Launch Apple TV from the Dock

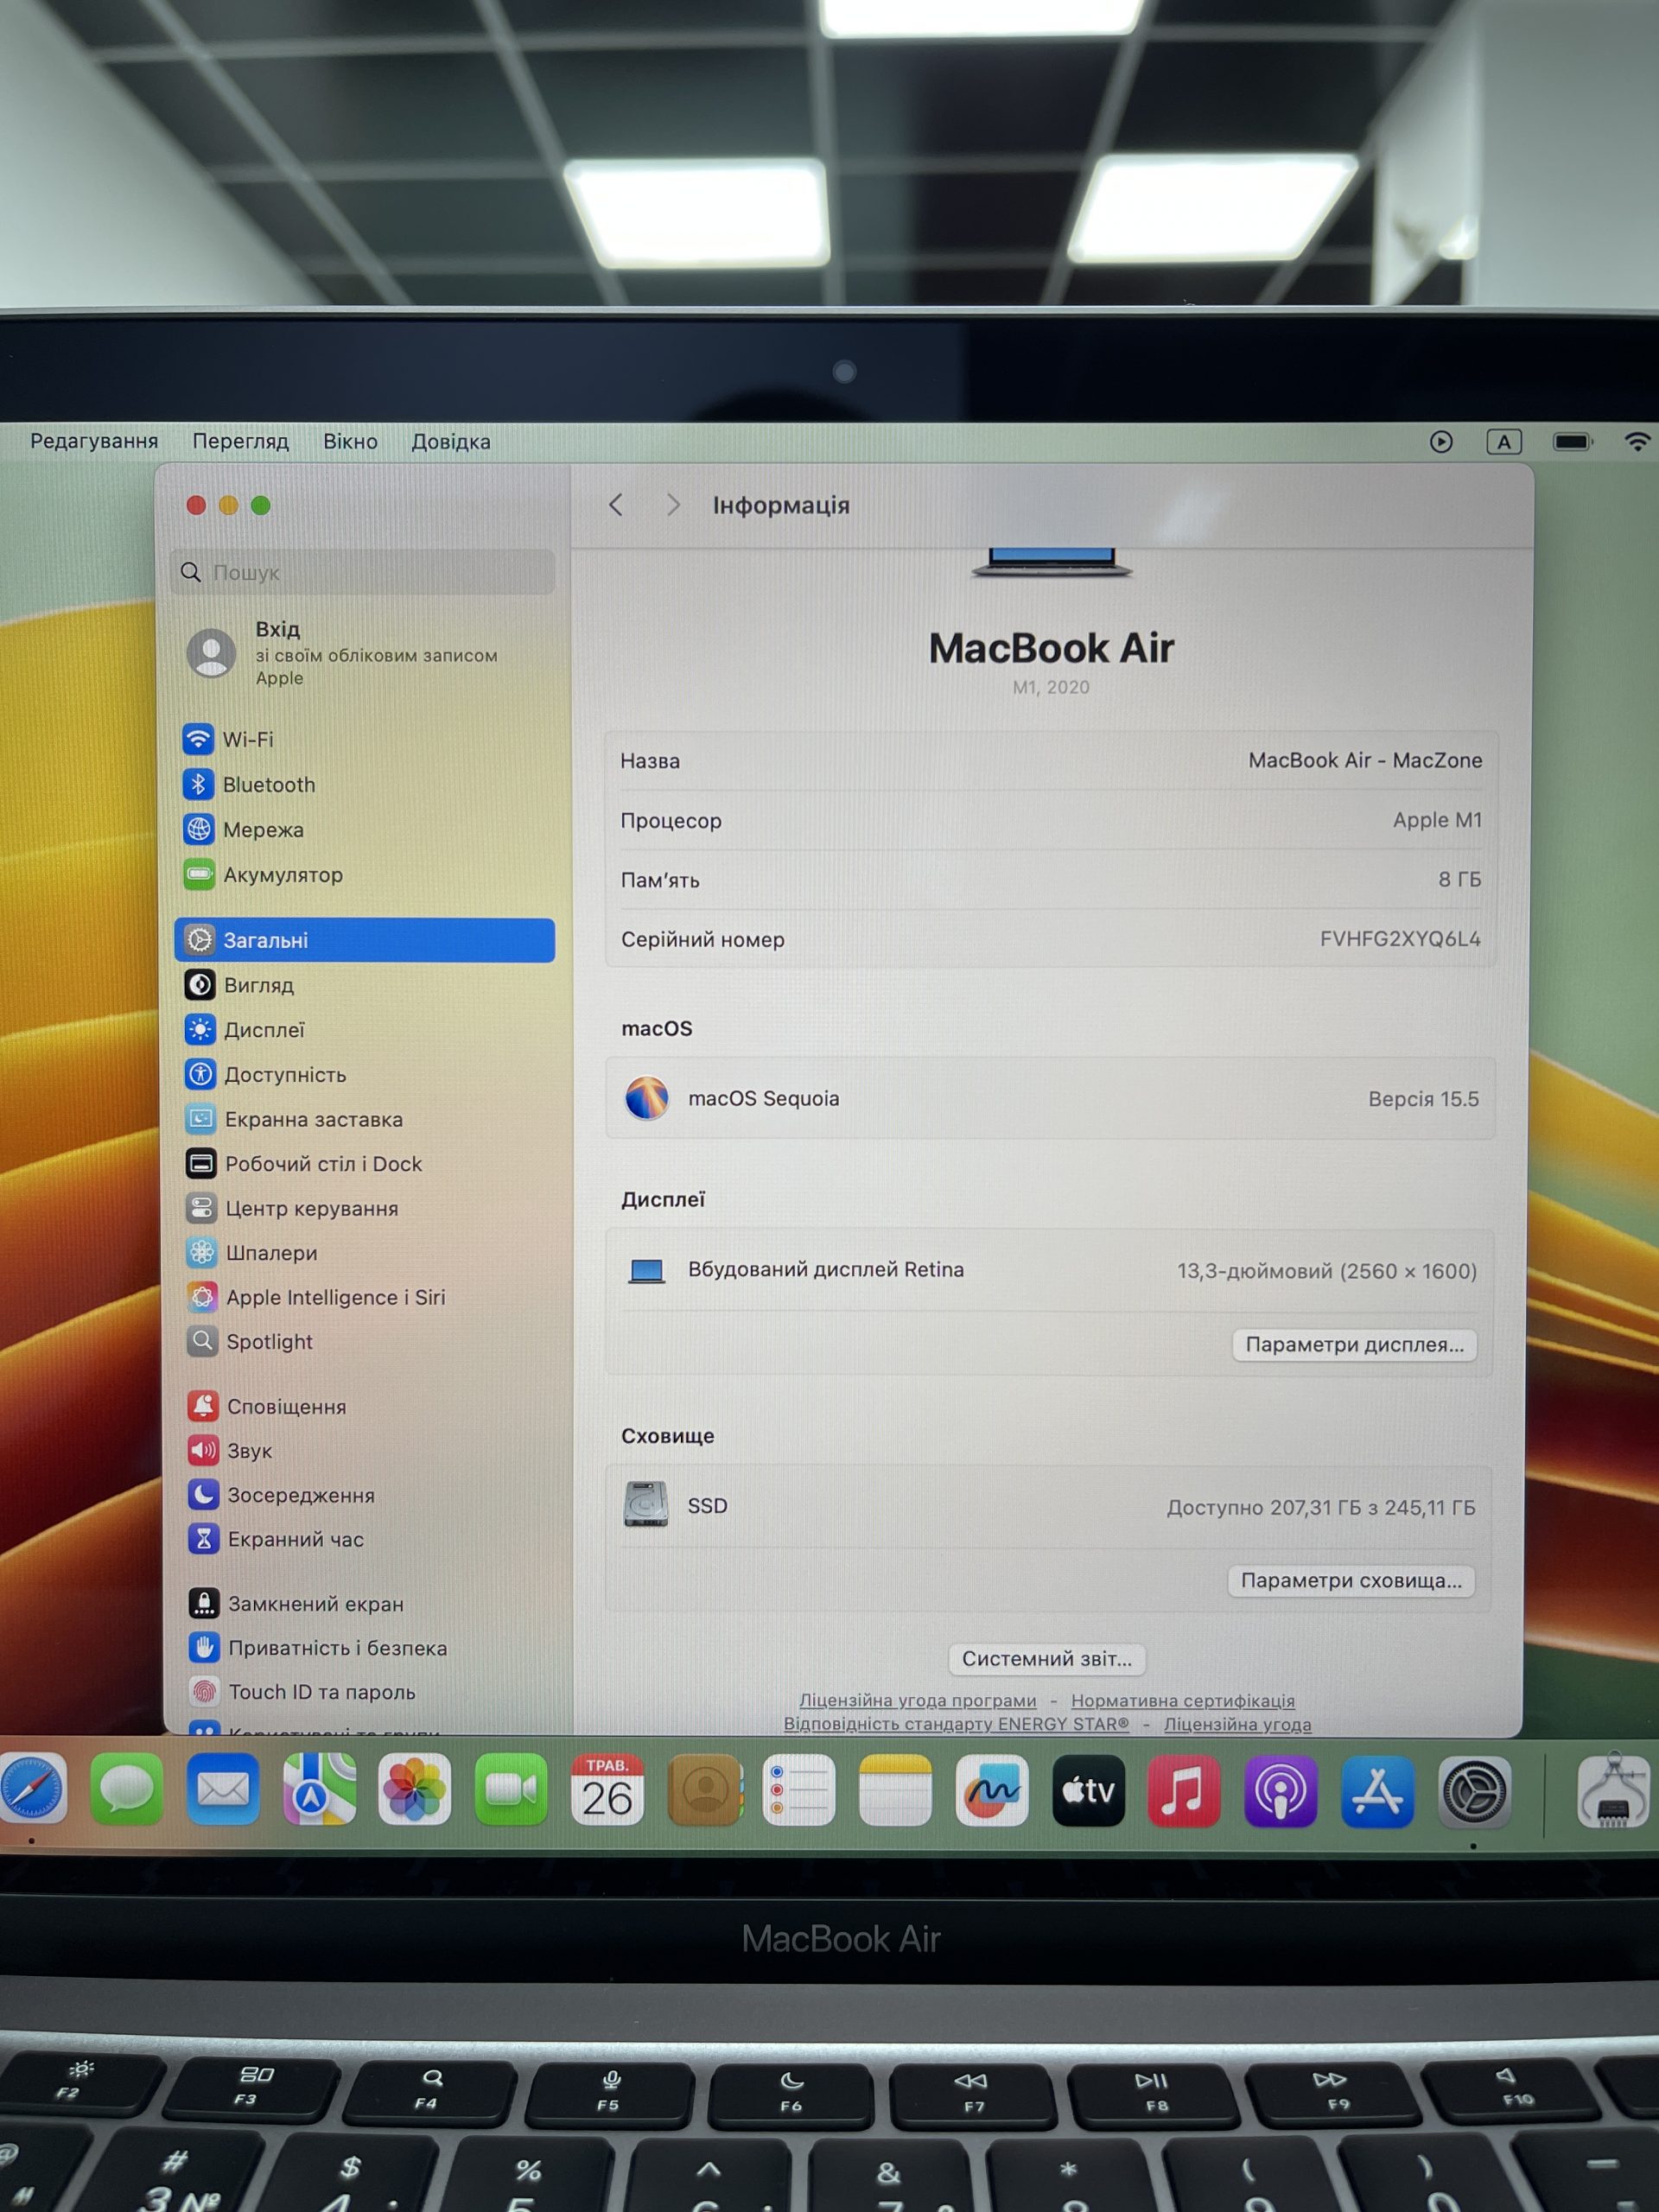coord(1088,1791)
